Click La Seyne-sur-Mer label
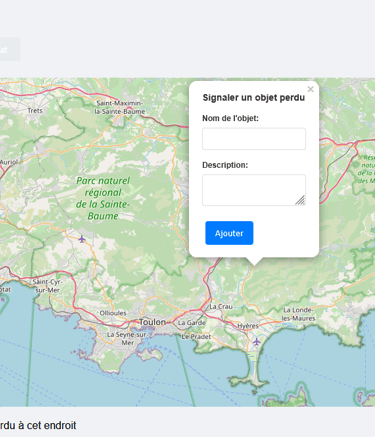The width and height of the screenshot is (375, 437). (127, 338)
